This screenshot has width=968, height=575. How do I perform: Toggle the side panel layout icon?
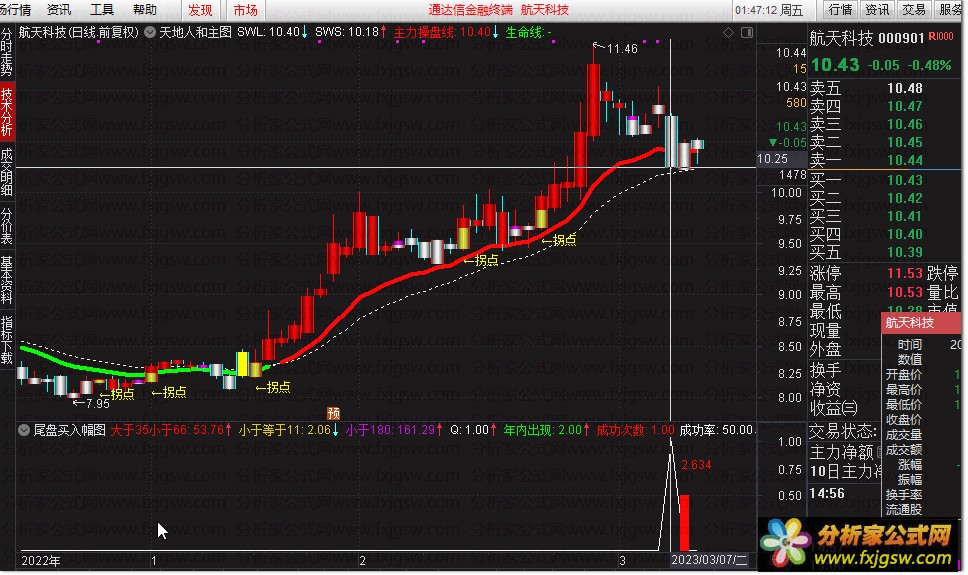click(746, 32)
